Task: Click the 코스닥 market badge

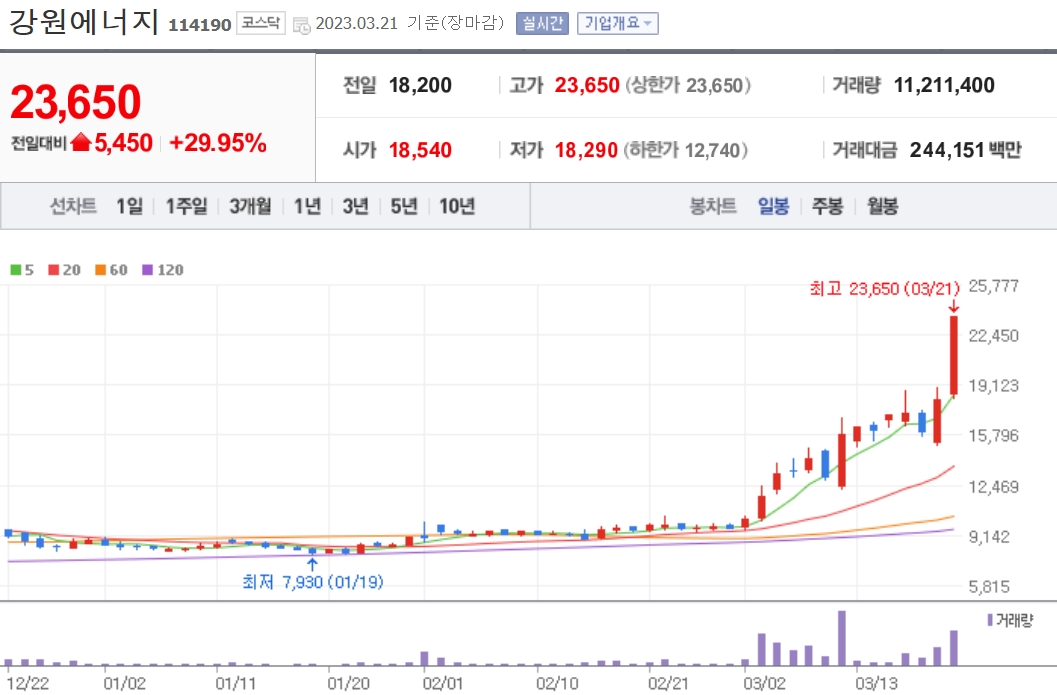Action: (x=261, y=23)
